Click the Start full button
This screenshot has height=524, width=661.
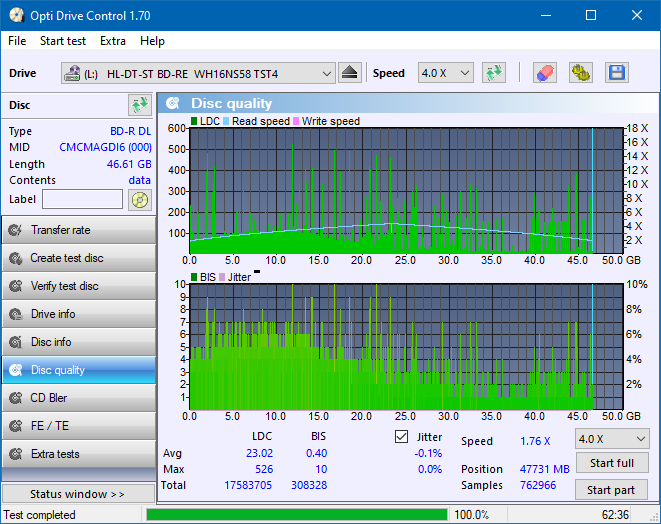click(x=611, y=463)
